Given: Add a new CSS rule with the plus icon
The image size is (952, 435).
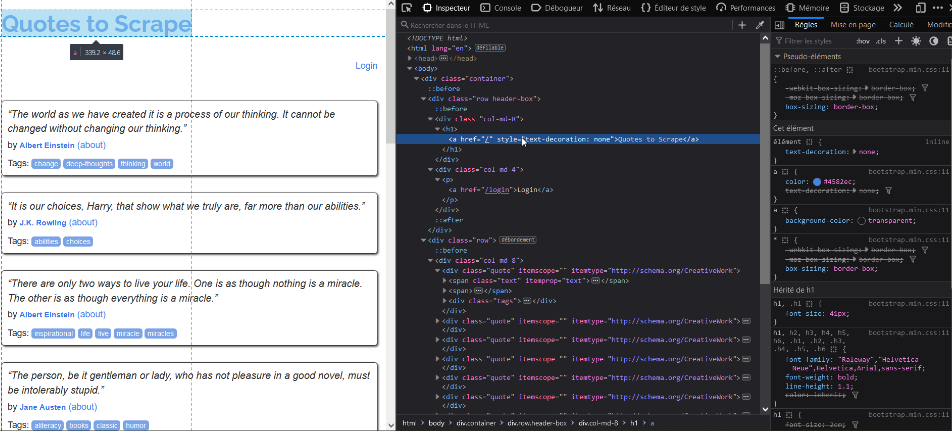Looking at the screenshot, I should pyautogui.click(x=899, y=41).
